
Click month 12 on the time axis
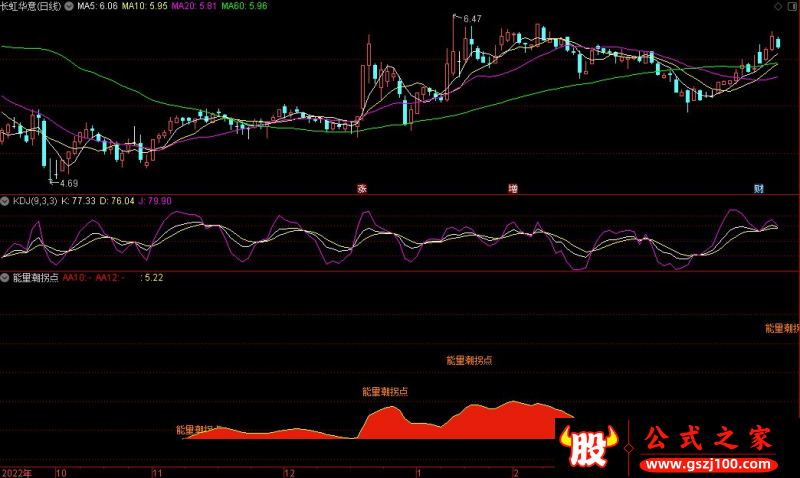pyautogui.click(x=289, y=473)
